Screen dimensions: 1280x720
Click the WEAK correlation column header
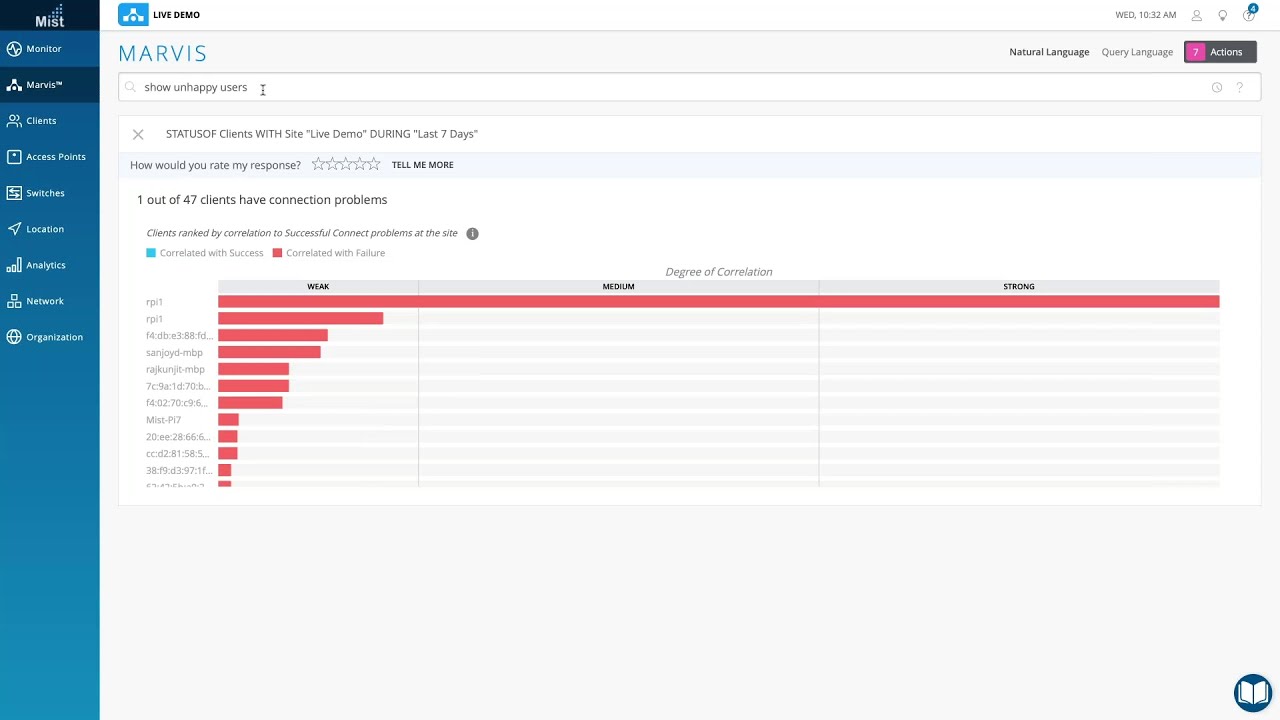point(318,286)
